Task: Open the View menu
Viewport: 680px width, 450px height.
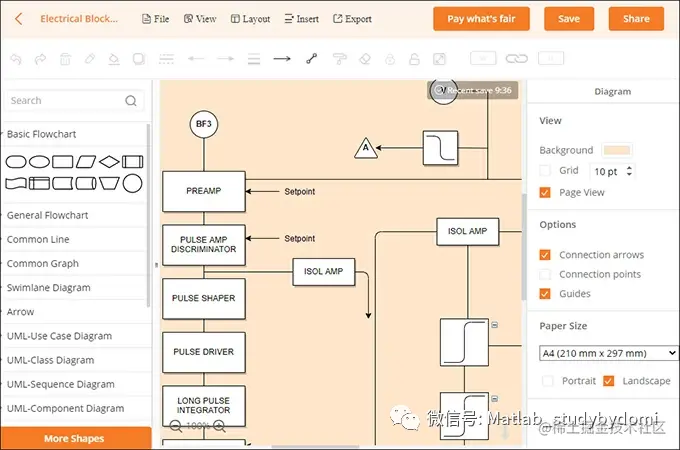Action: (200, 19)
